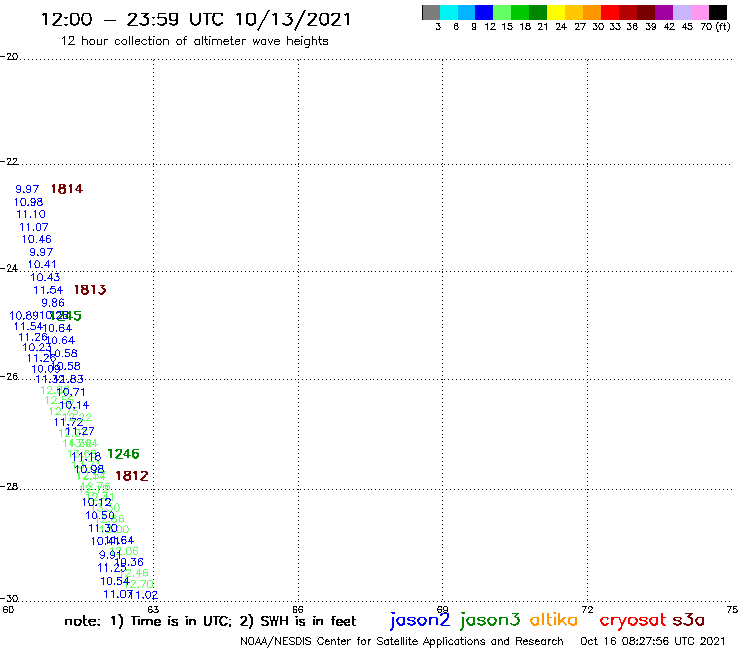Click the purple 42 ft legend swatch
740x650 pixels.
click(x=664, y=12)
